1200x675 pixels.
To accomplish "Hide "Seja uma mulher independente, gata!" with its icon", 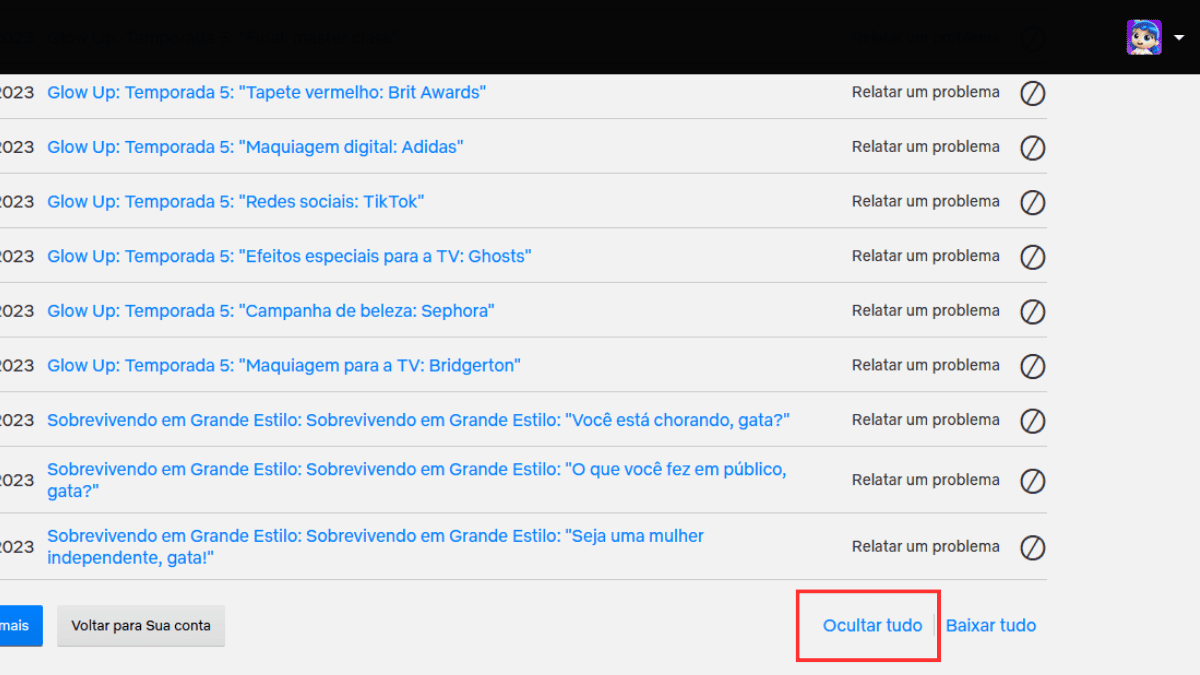I will (1033, 548).
